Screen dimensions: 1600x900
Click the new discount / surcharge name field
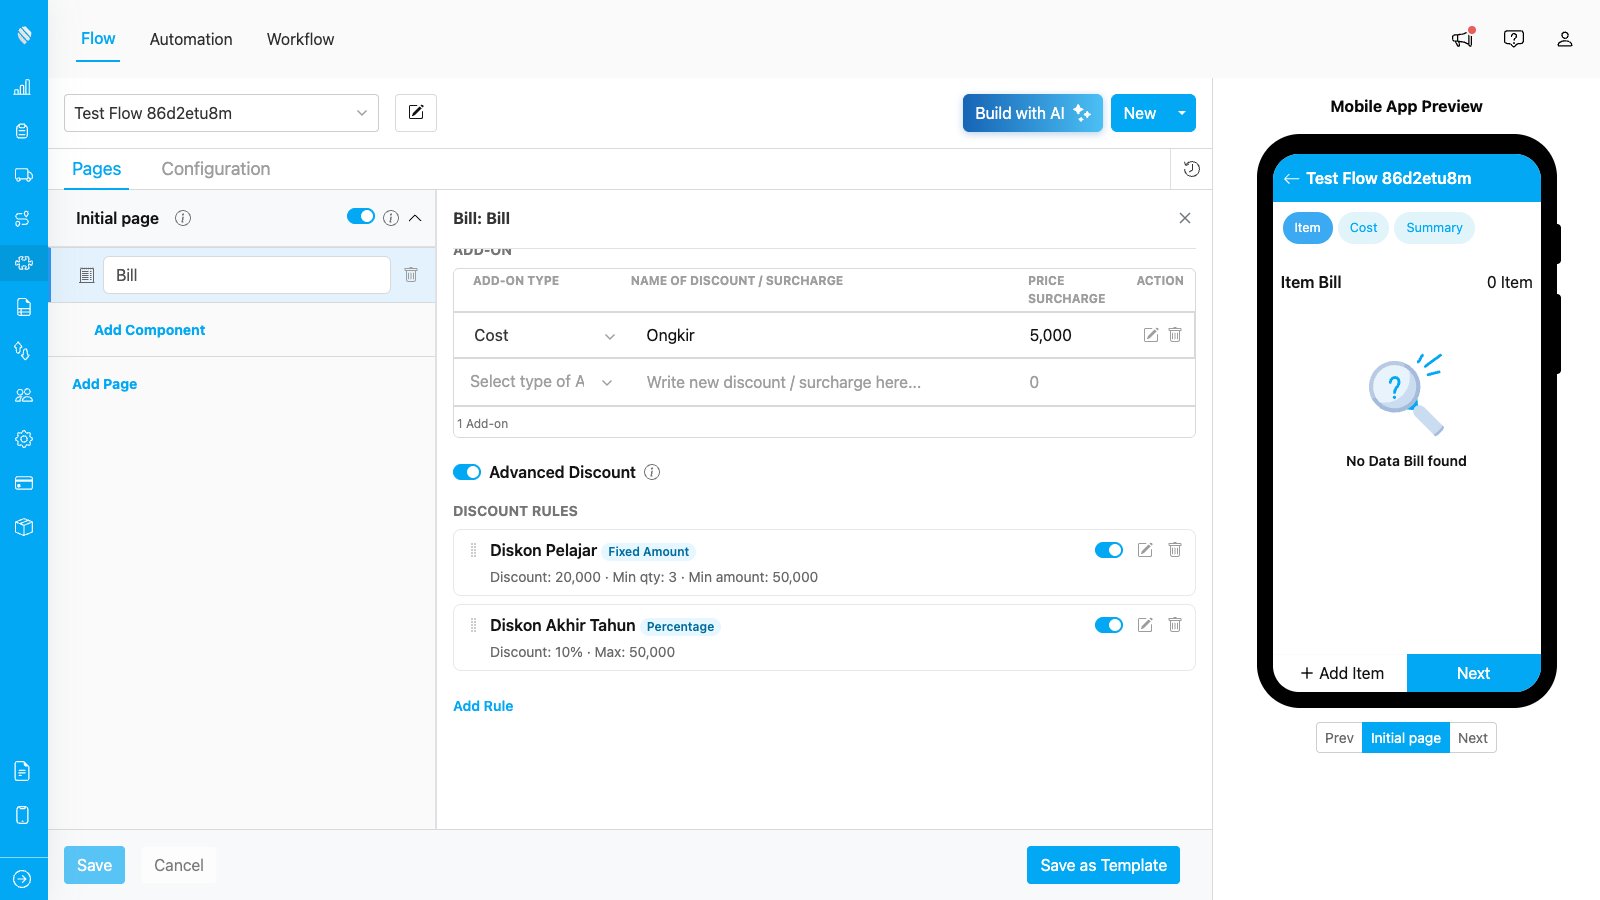[x=823, y=382]
